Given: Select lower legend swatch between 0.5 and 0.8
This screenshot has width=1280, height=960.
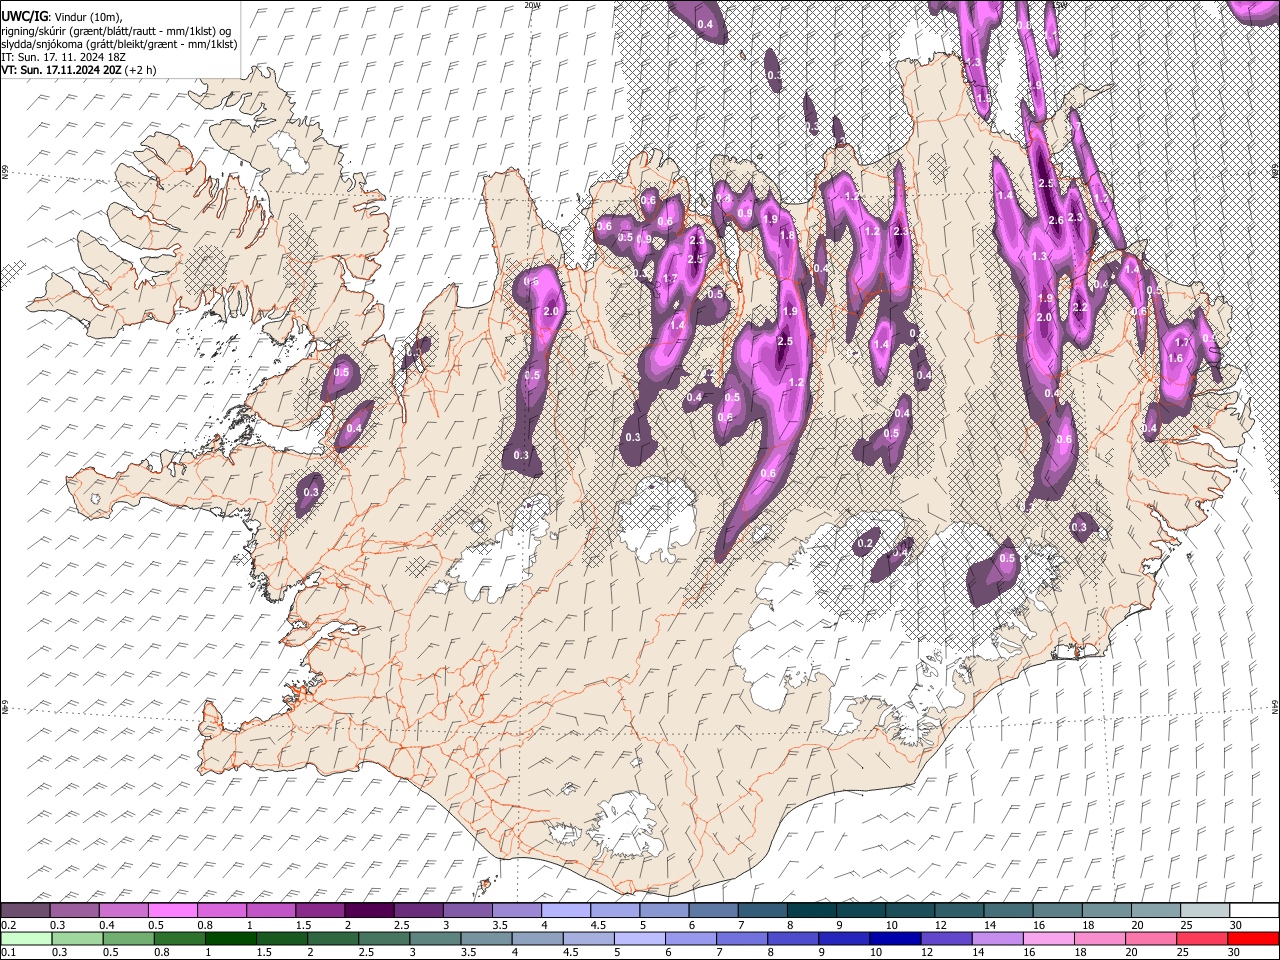Looking at the screenshot, I should (x=128, y=939).
